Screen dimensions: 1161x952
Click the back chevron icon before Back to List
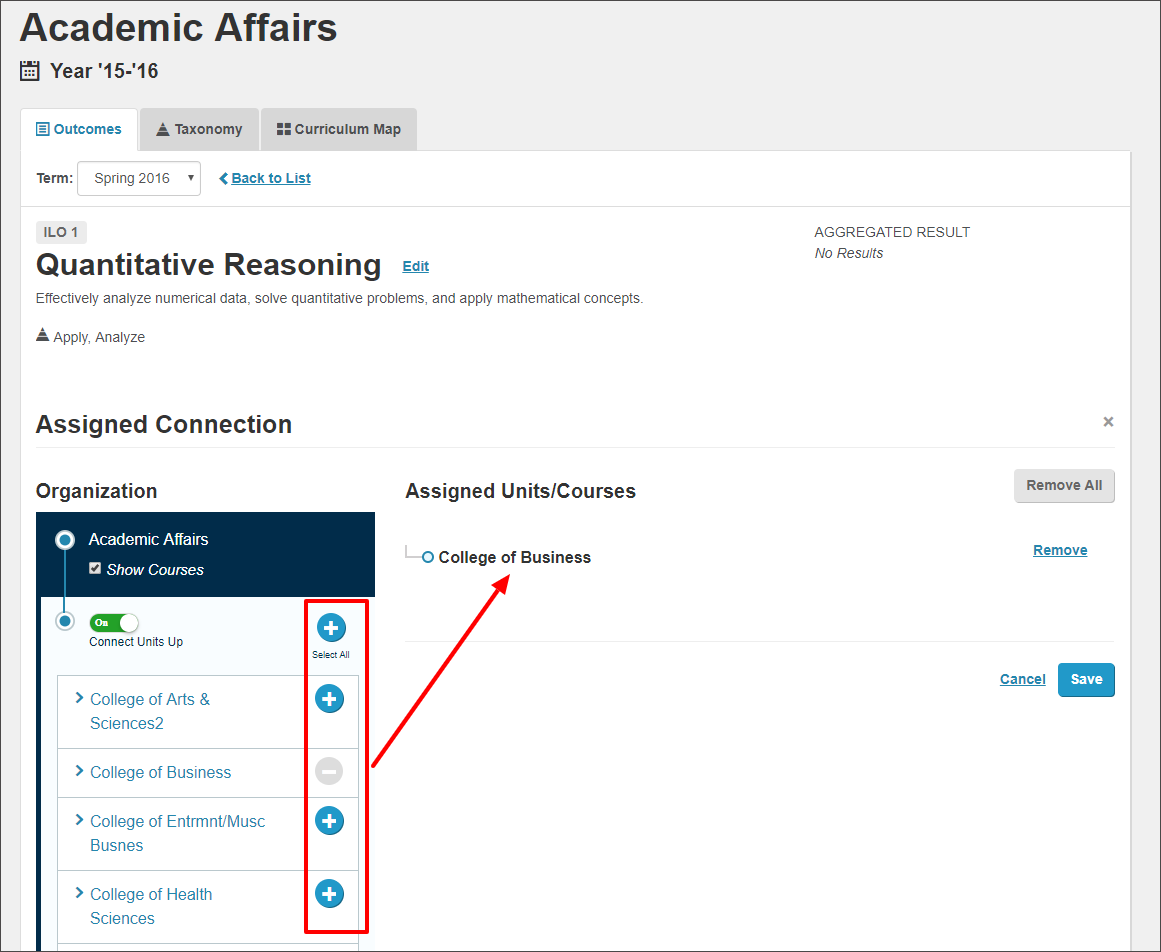pos(224,178)
